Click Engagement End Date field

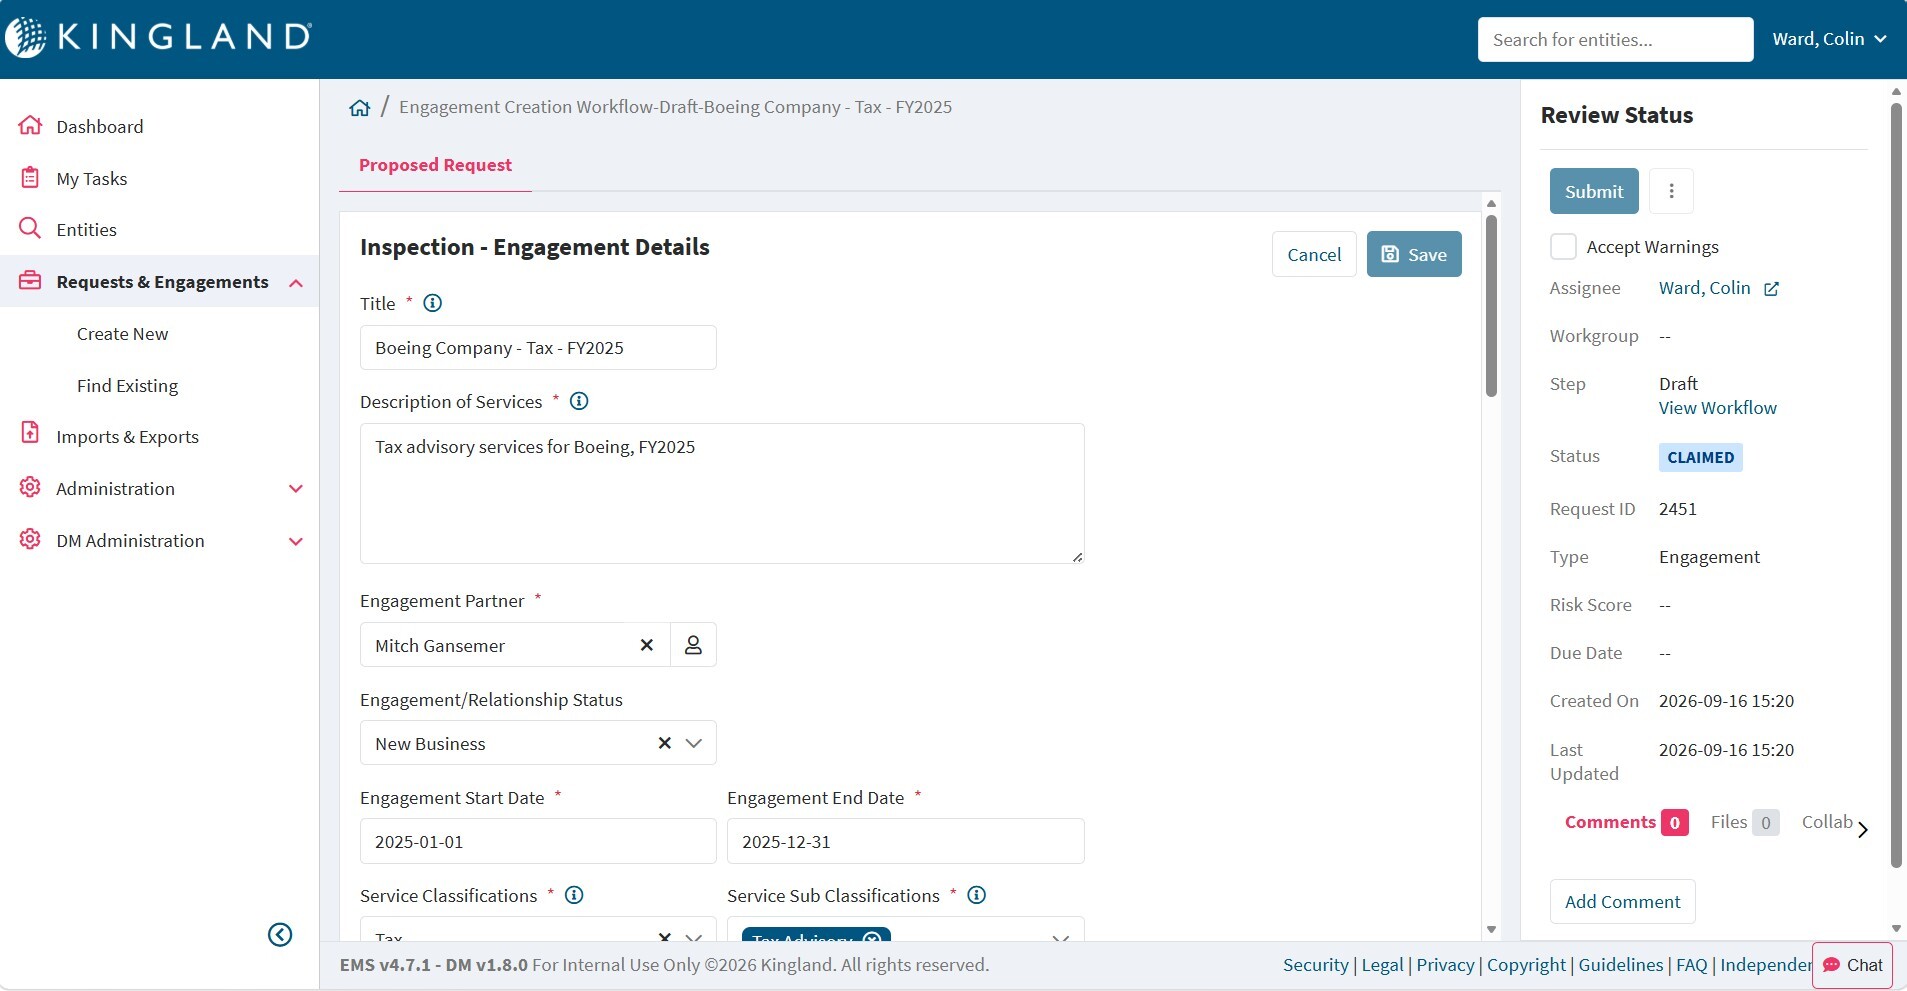(x=905, y=841)
